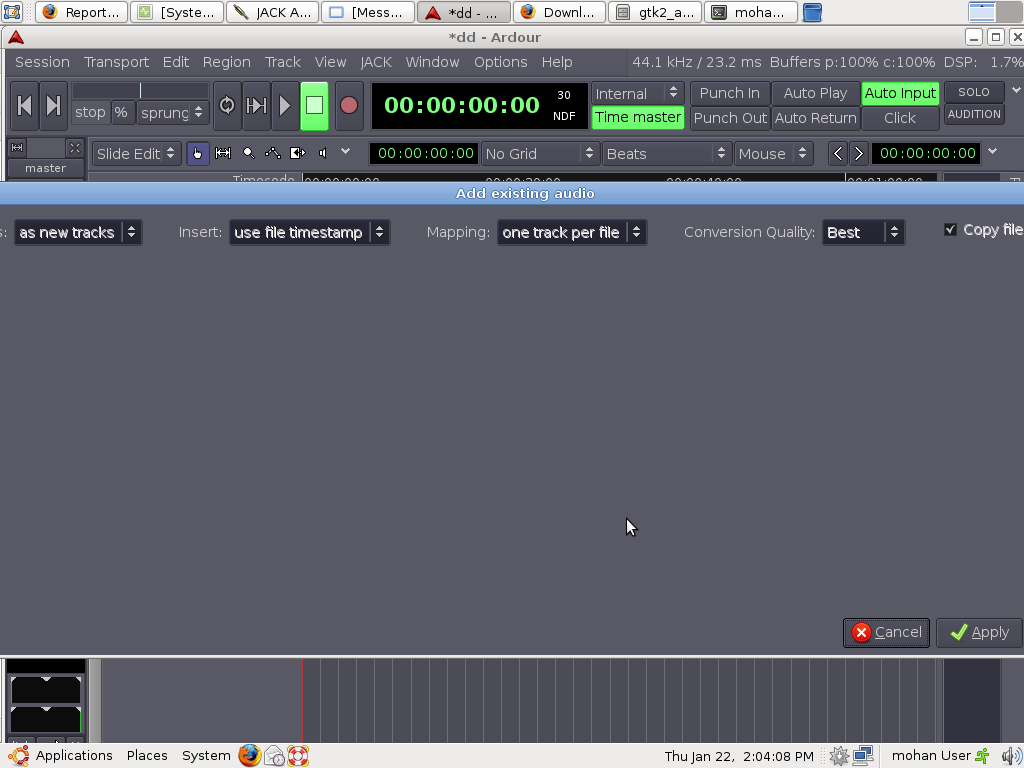The height and width of the screenshot is (768, 1024).
Task: Click the go to session start button
Action: point(25,105)
